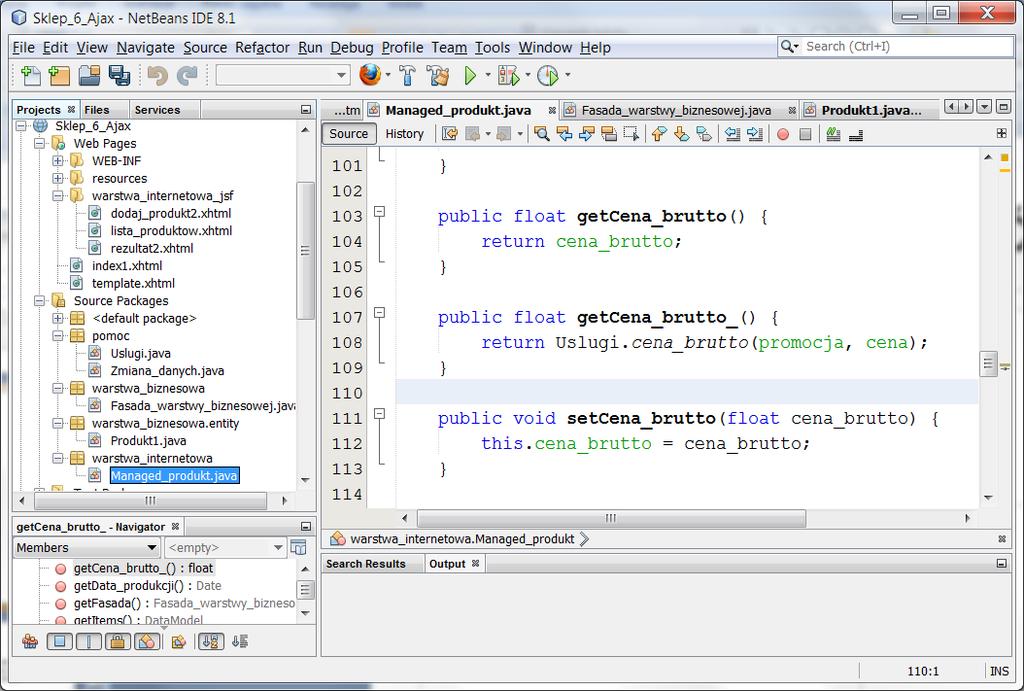Click Start Macro Recording red icon
1024x691 pixels.
pos(783,135)
